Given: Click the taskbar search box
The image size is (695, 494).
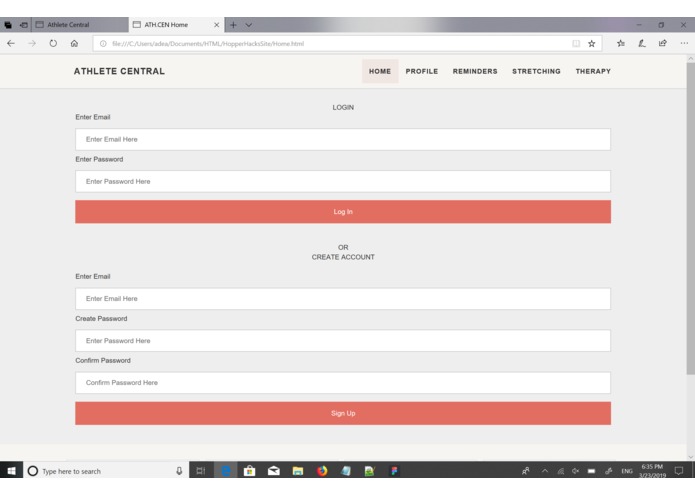Looking at the screenshot, I should 105,471.
